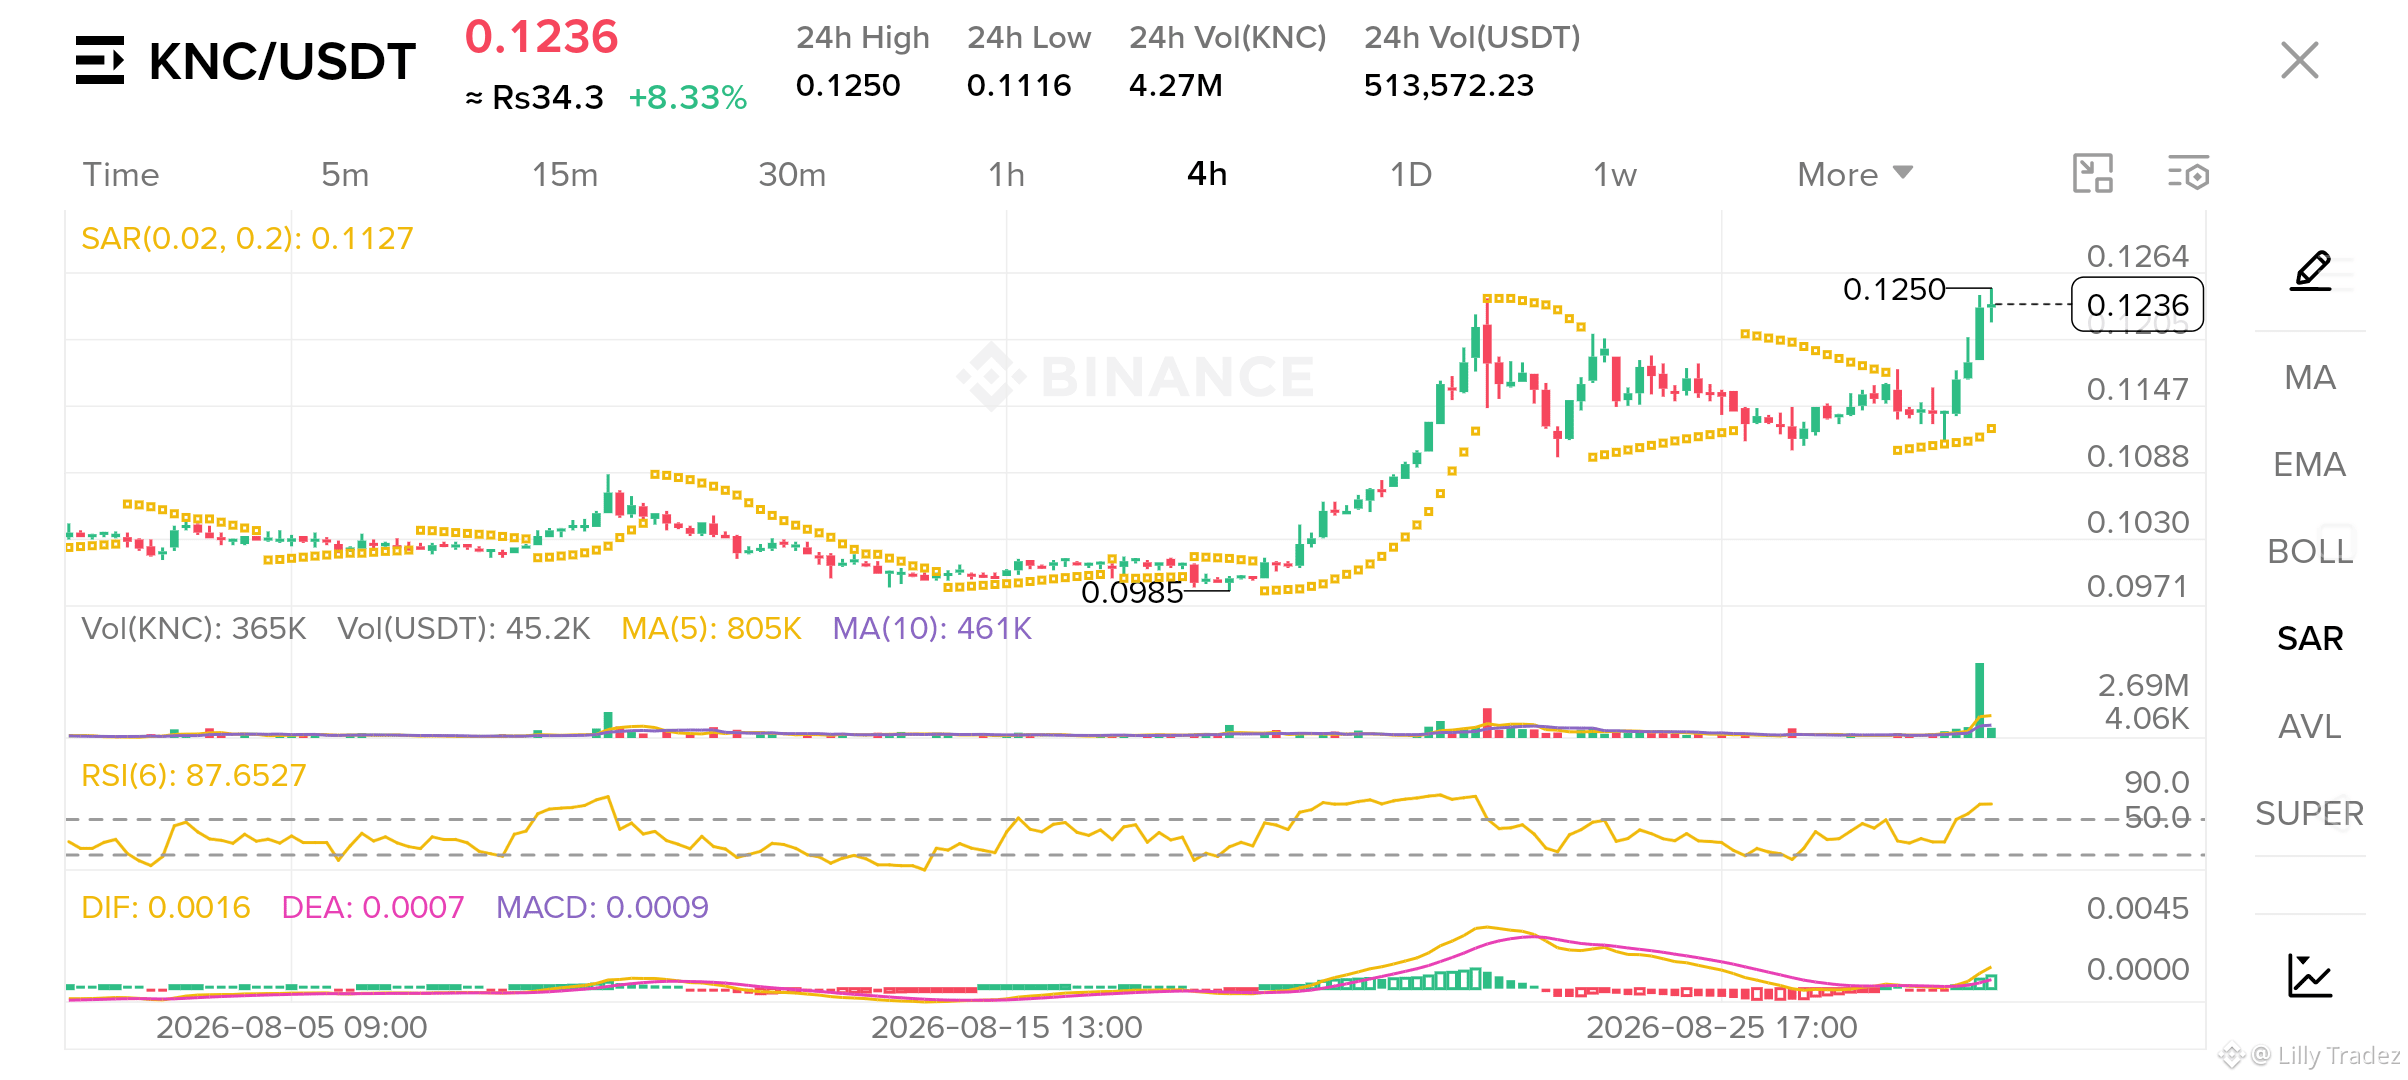Click the 24h Vol(USDT) value 513,572.23
Screen dimensions: 2408x1080
click(1449, 86)
